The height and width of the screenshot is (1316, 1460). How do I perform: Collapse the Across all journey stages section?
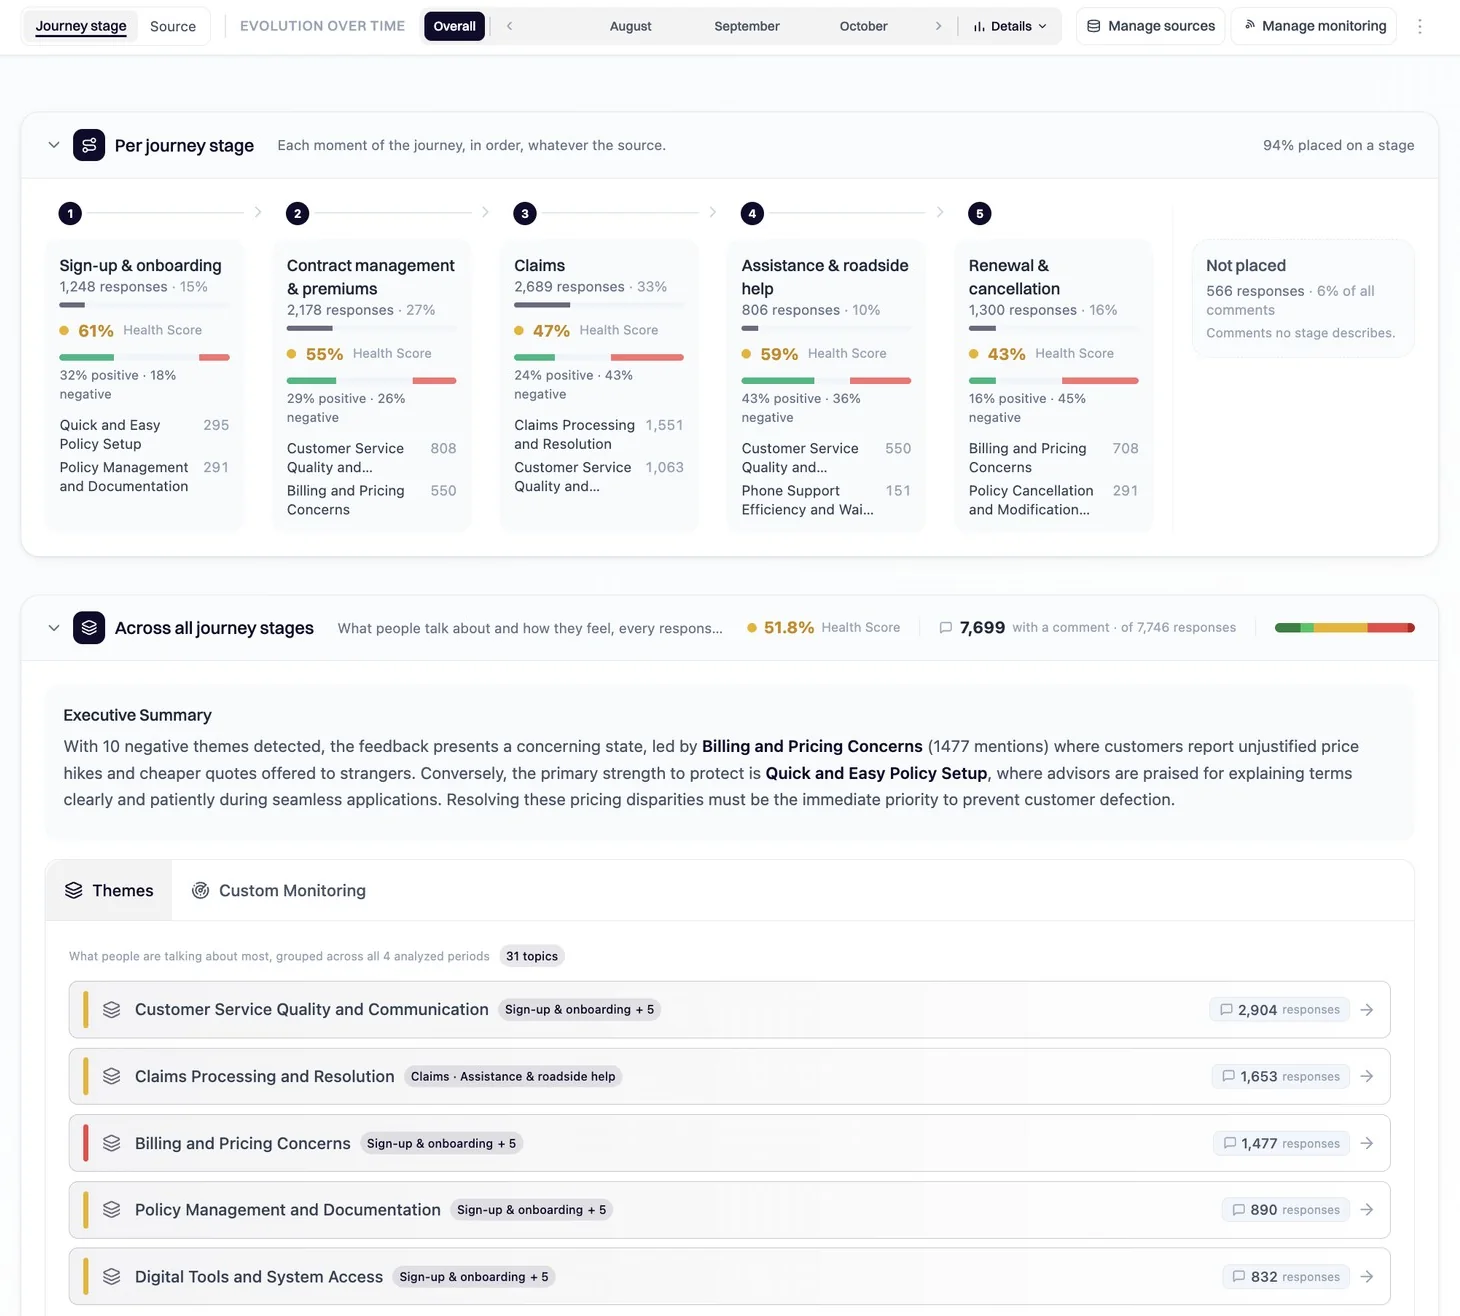click(x=54, y=628)
